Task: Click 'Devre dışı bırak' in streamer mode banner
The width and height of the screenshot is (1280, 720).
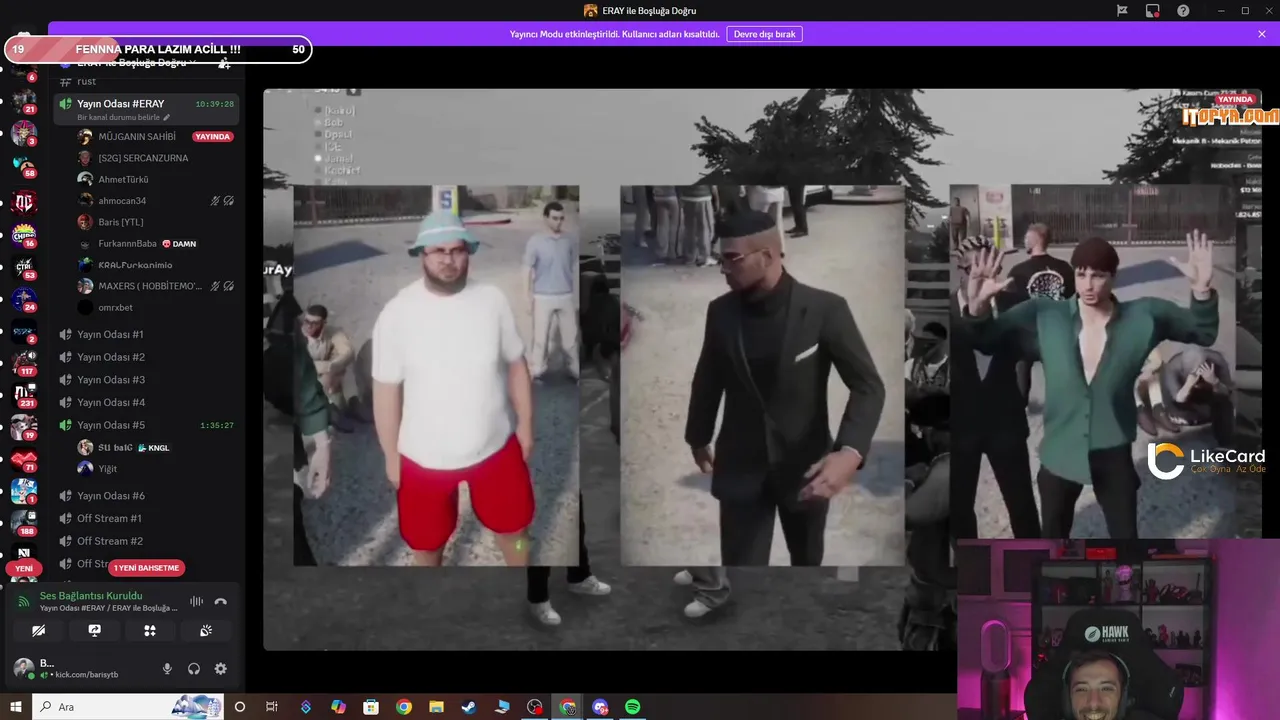Action: point(764,34)
